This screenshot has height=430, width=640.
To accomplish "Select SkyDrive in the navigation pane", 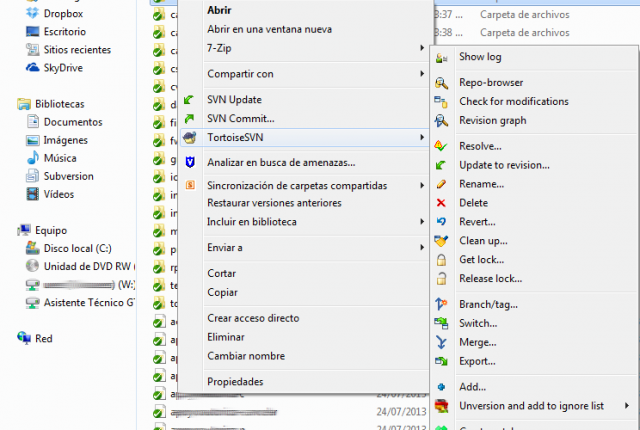I will point(63,68).
